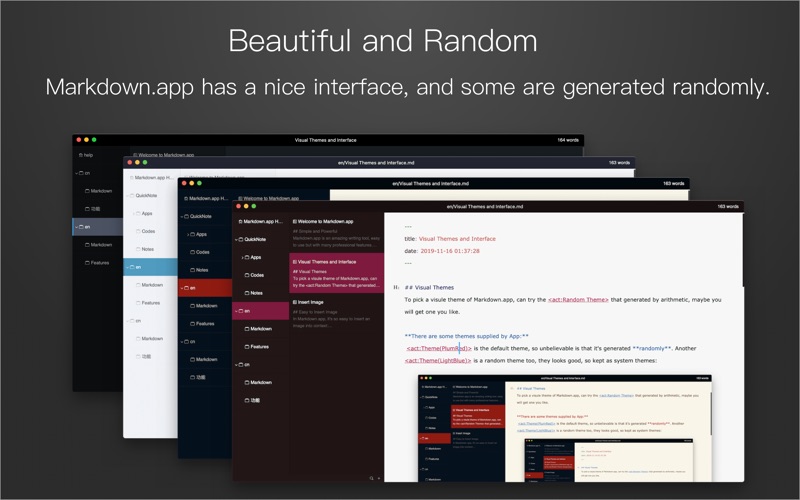The image size is (800, 500).
Task: Collapse QuickNote chevron in front plum window
Action: click(x=236, y=239)
